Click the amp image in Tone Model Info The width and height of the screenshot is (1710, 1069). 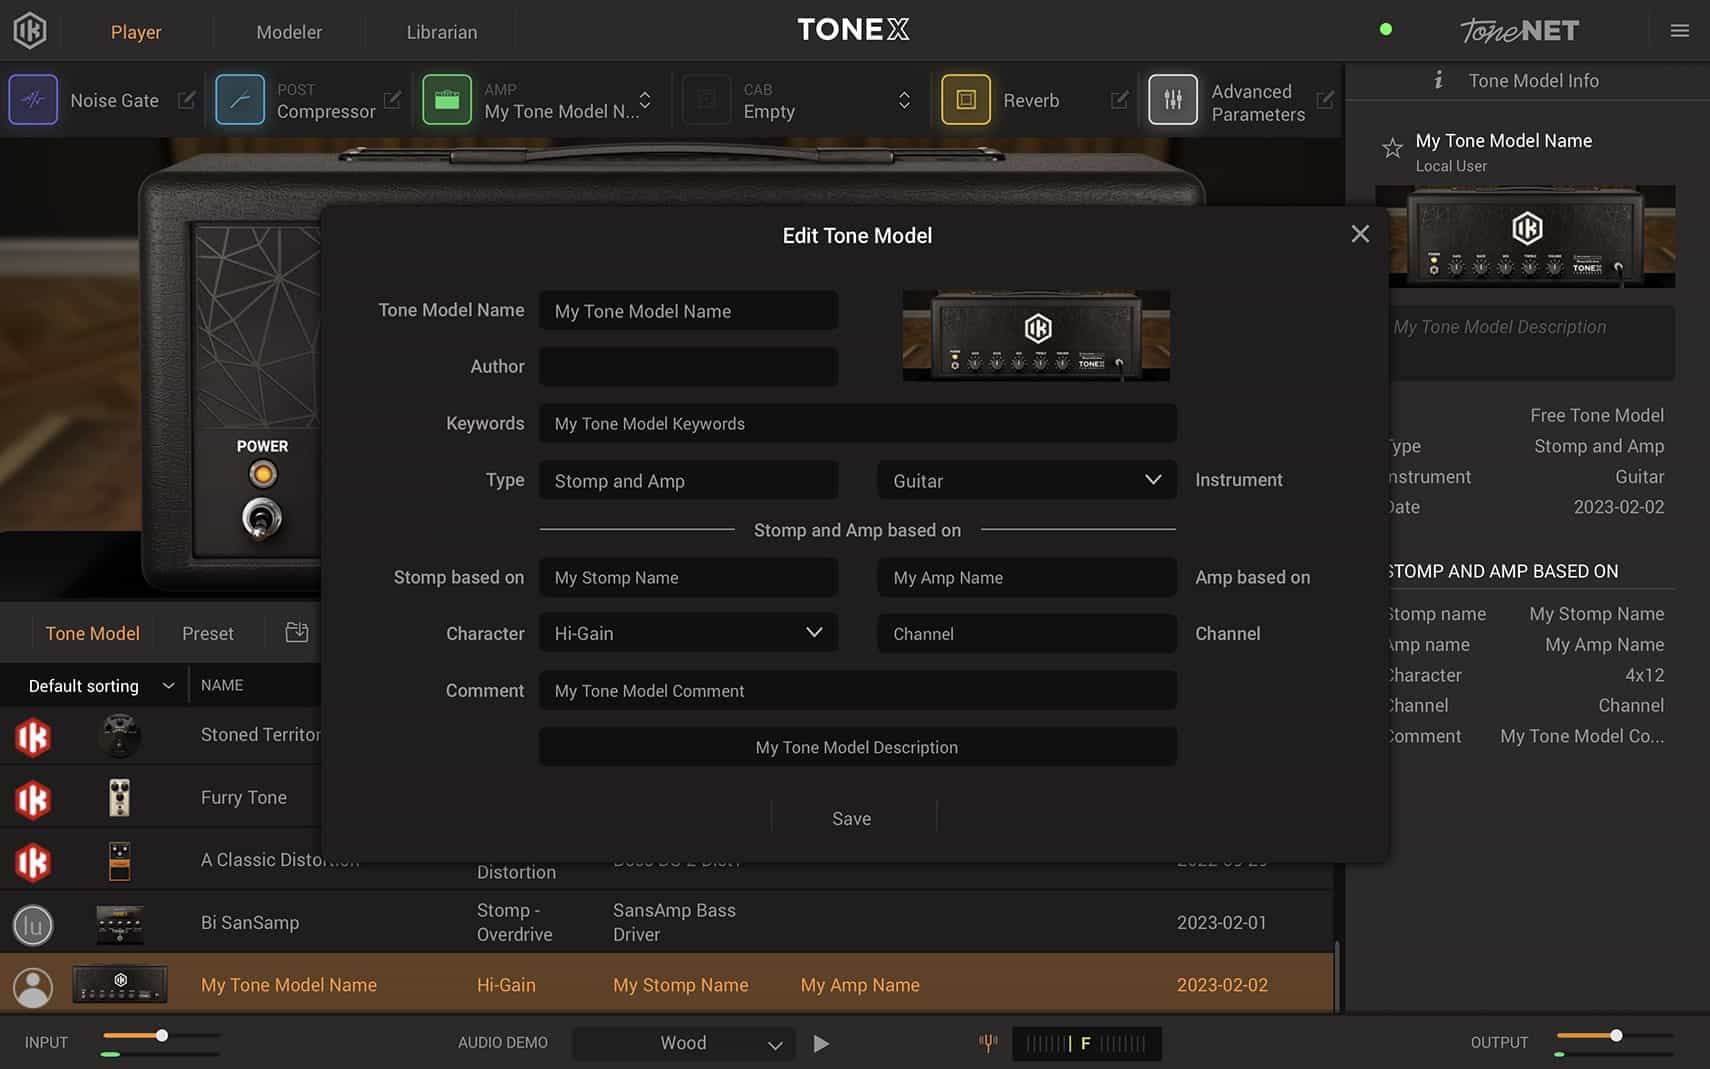[x=1525, y=236]
